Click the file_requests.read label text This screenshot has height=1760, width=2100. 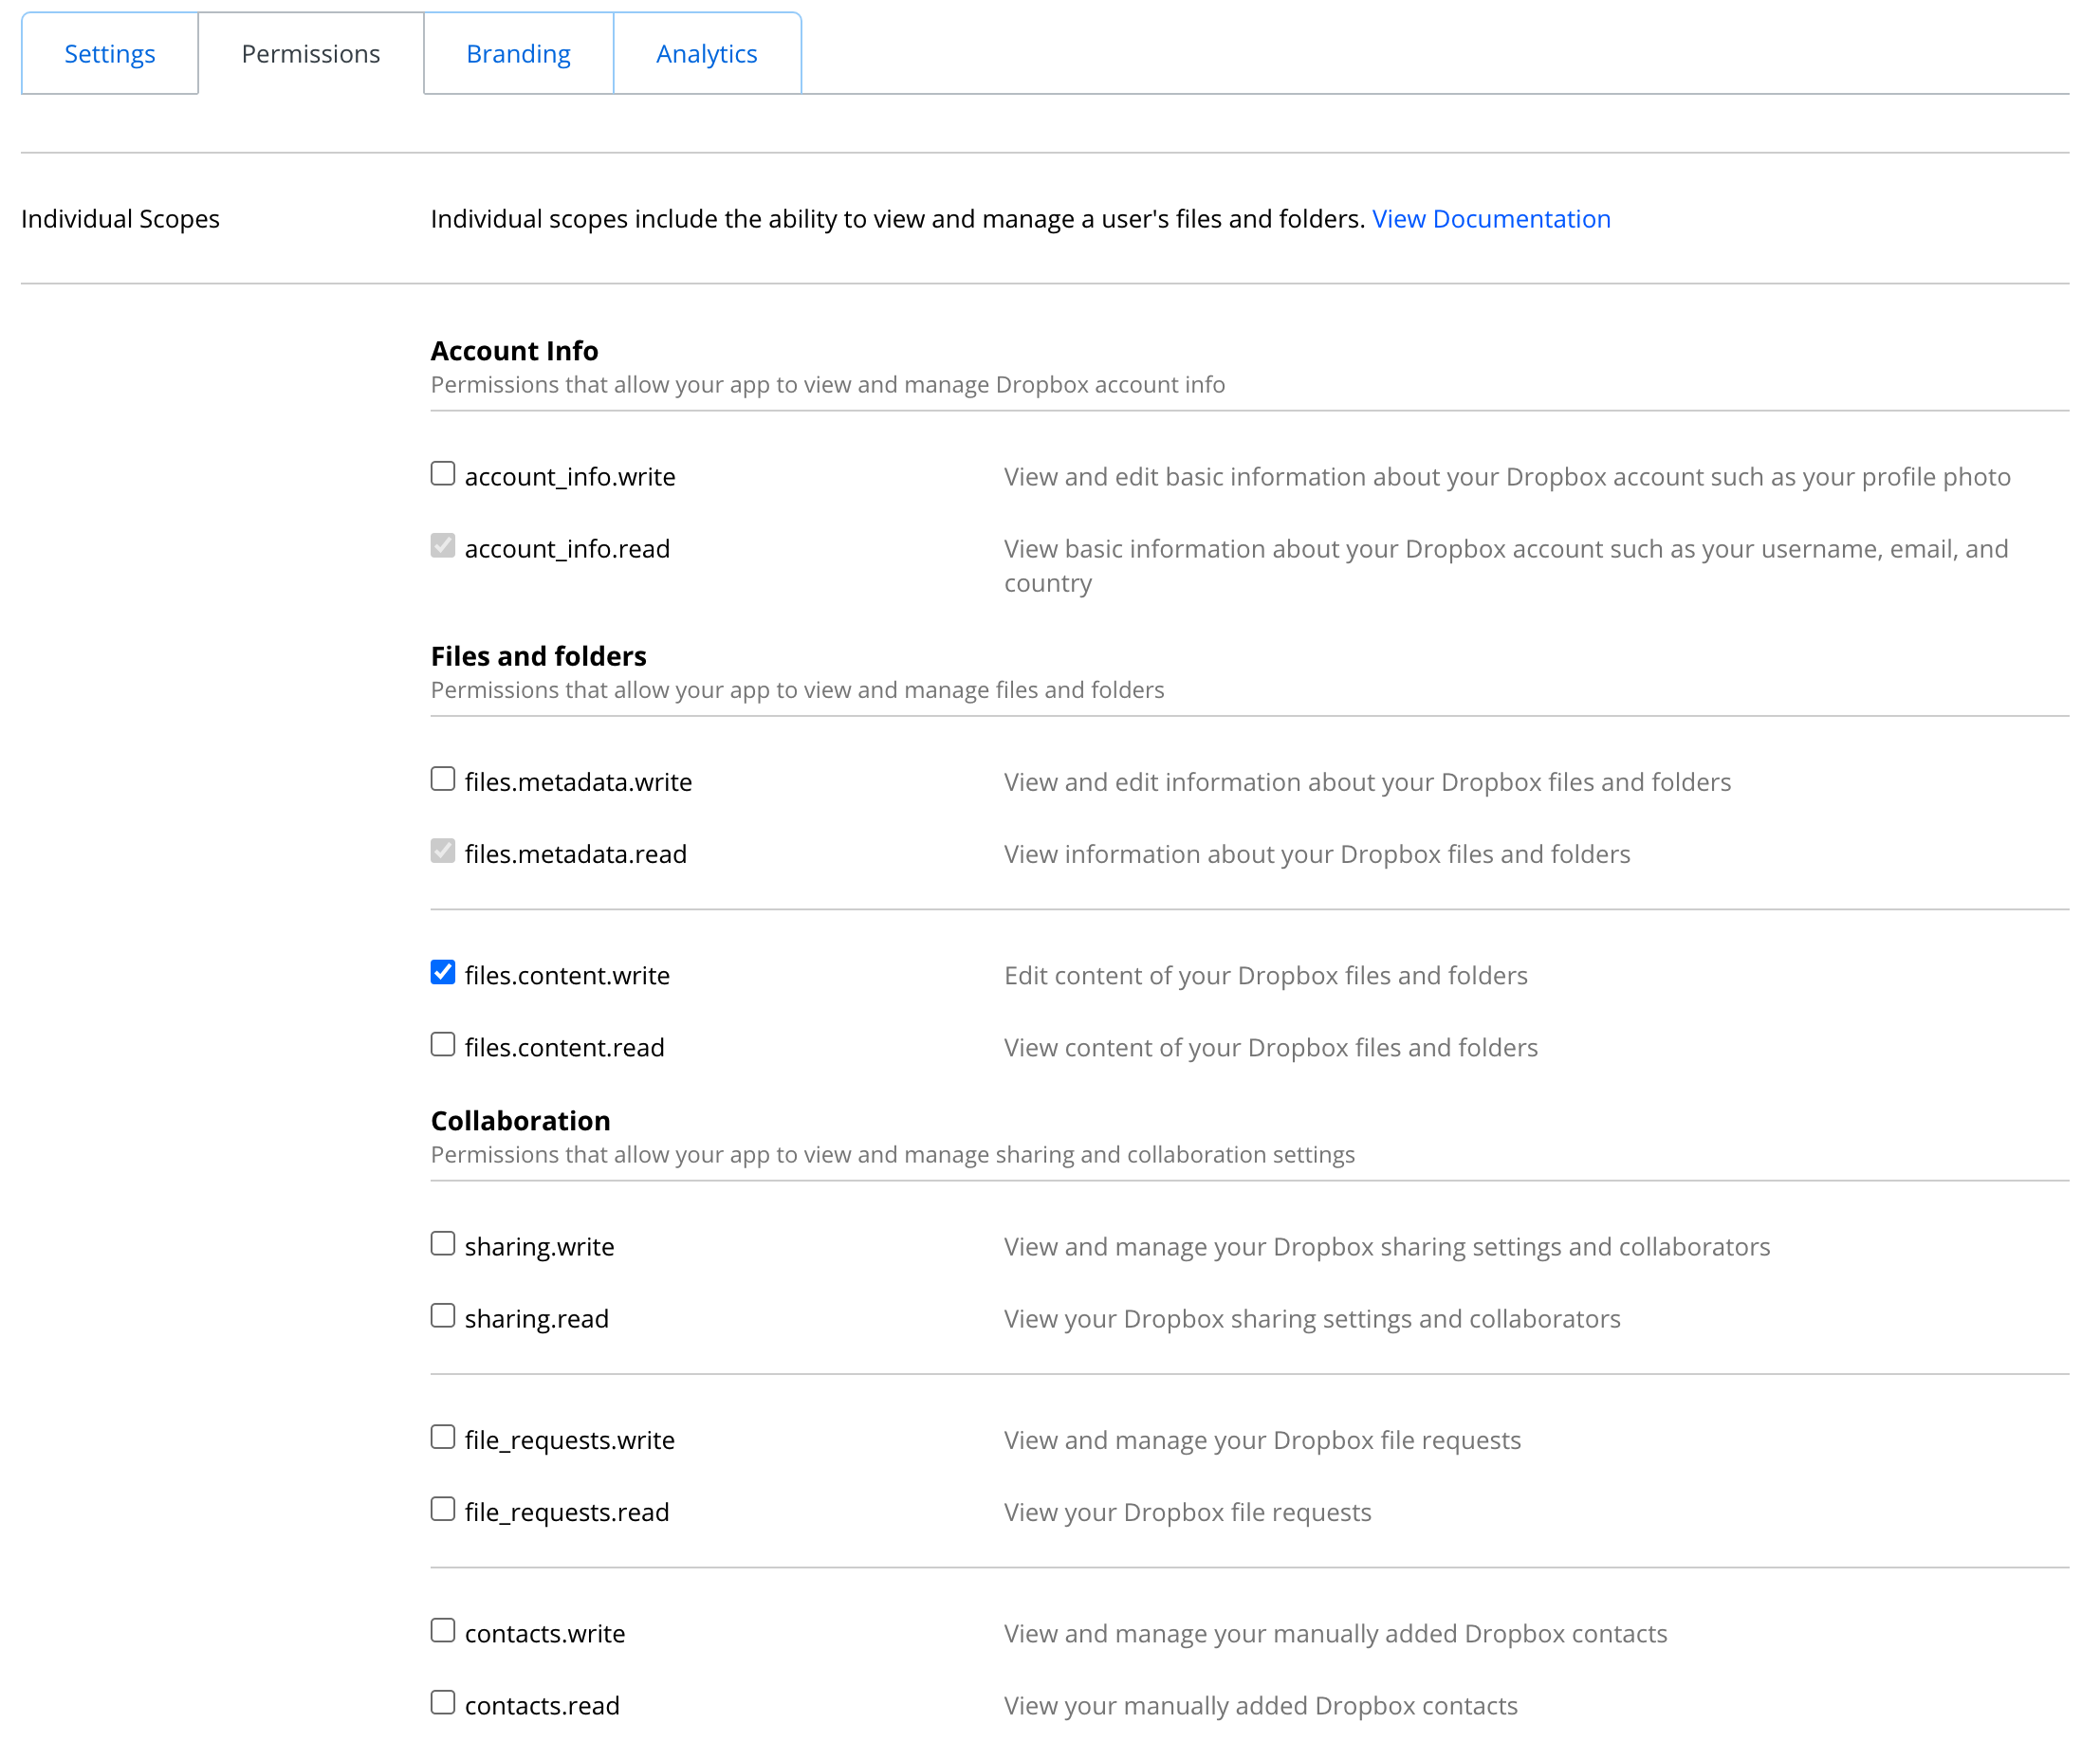coord(567,1513)
